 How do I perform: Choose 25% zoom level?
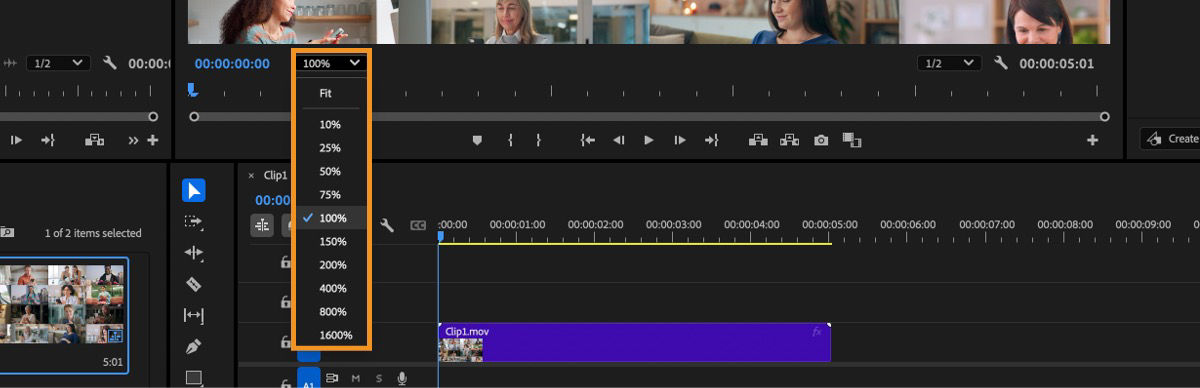331,148
